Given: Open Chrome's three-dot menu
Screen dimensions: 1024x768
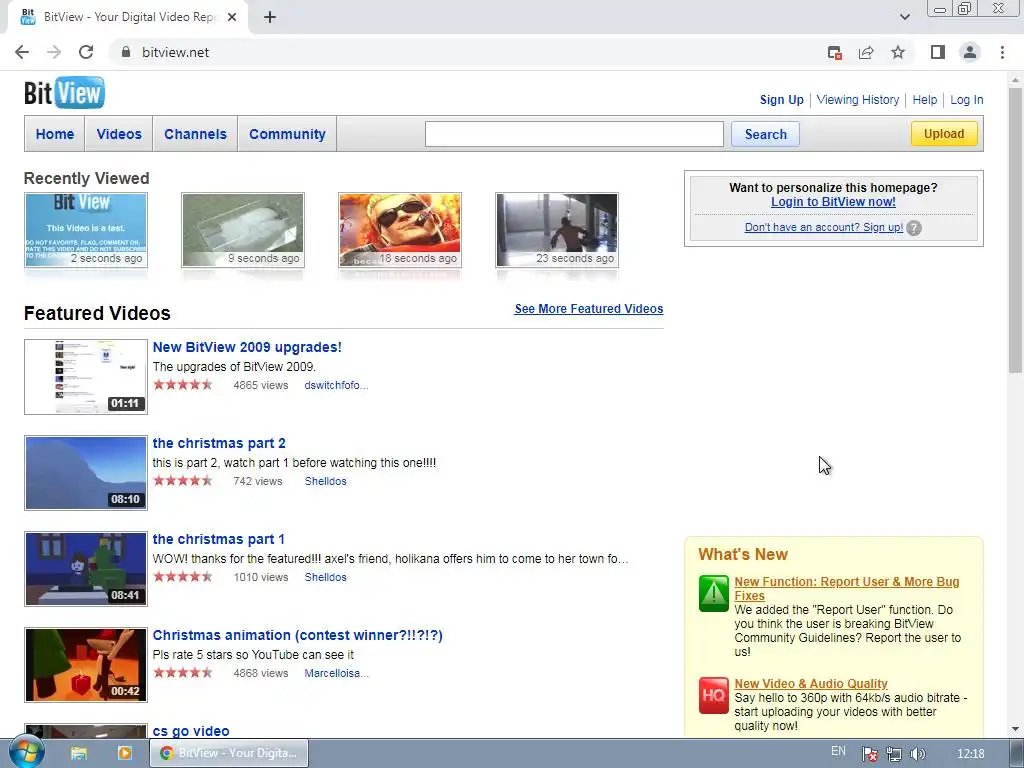Looking at the screenshot, I should pos(1002,52).
